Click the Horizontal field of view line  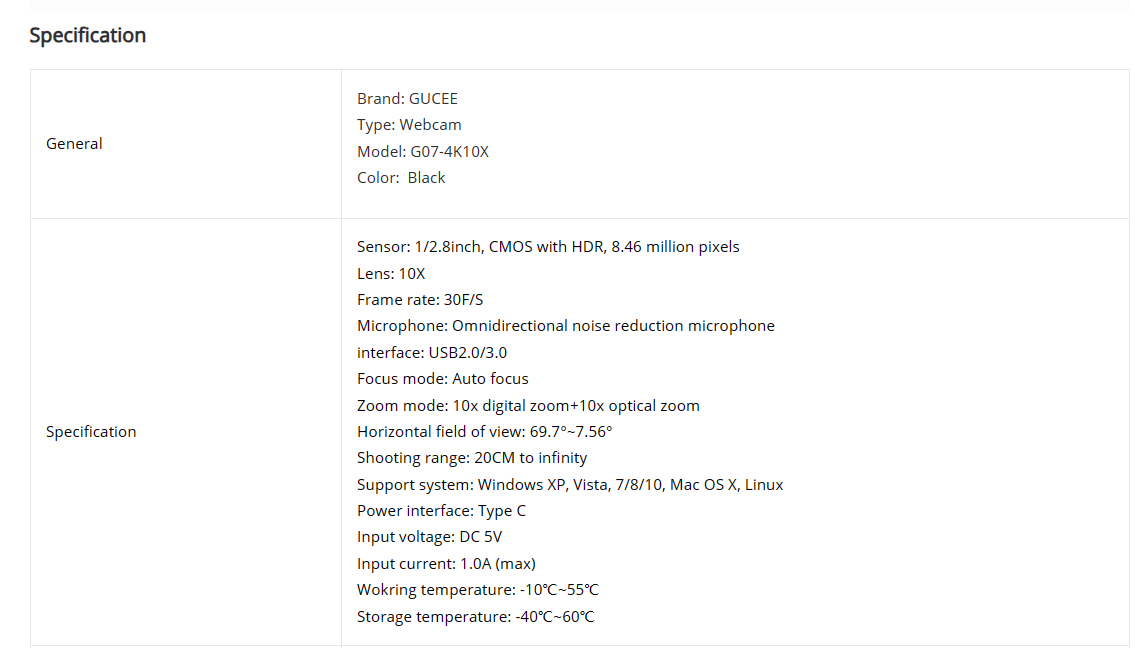pos(484,432)
